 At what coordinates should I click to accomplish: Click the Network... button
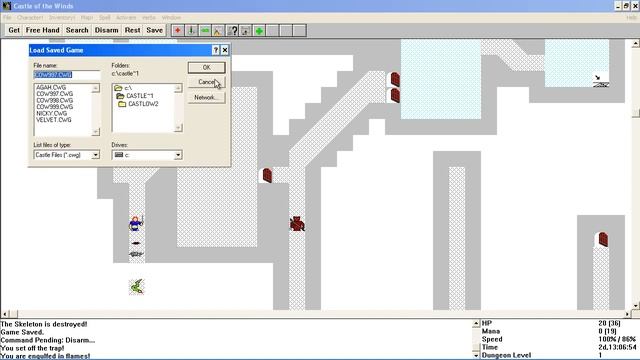207,98
